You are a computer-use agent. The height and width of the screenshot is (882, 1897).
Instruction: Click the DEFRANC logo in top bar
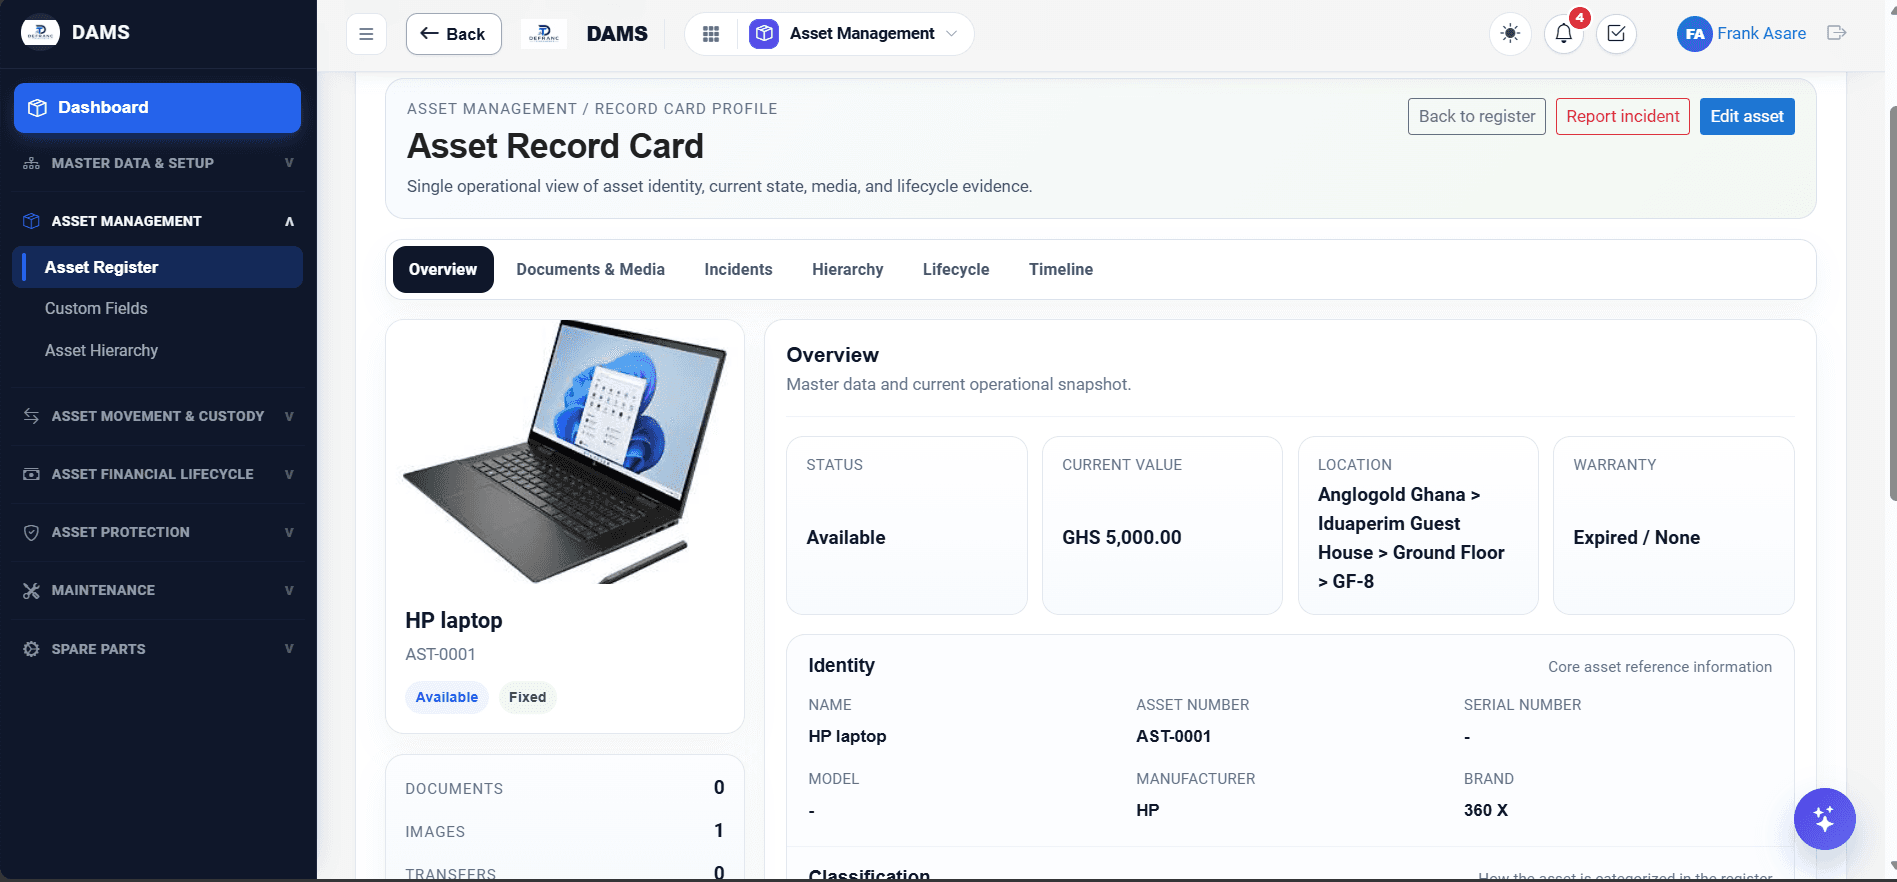544,34
